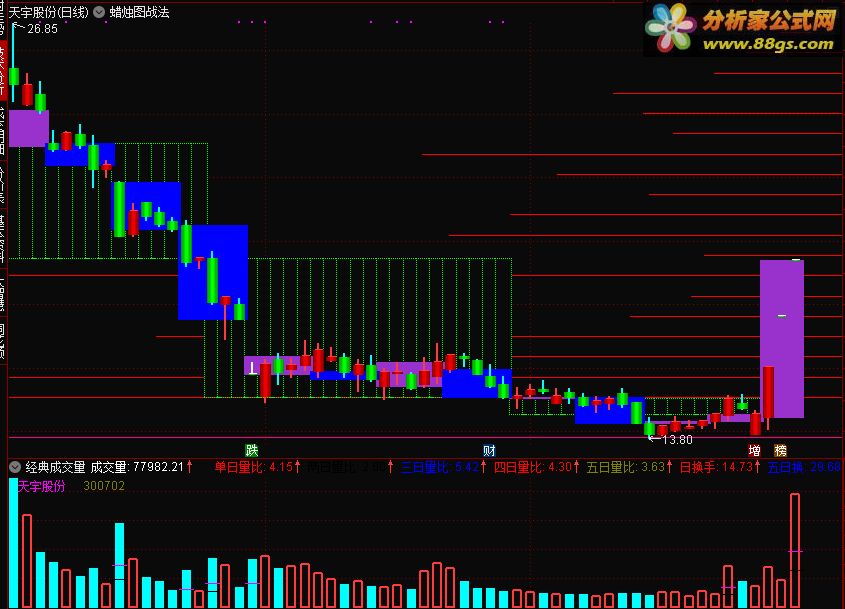The width and height of the screenshot is (845, 609).
Task: Click the stock code 300702
Action: coord(104,486)
